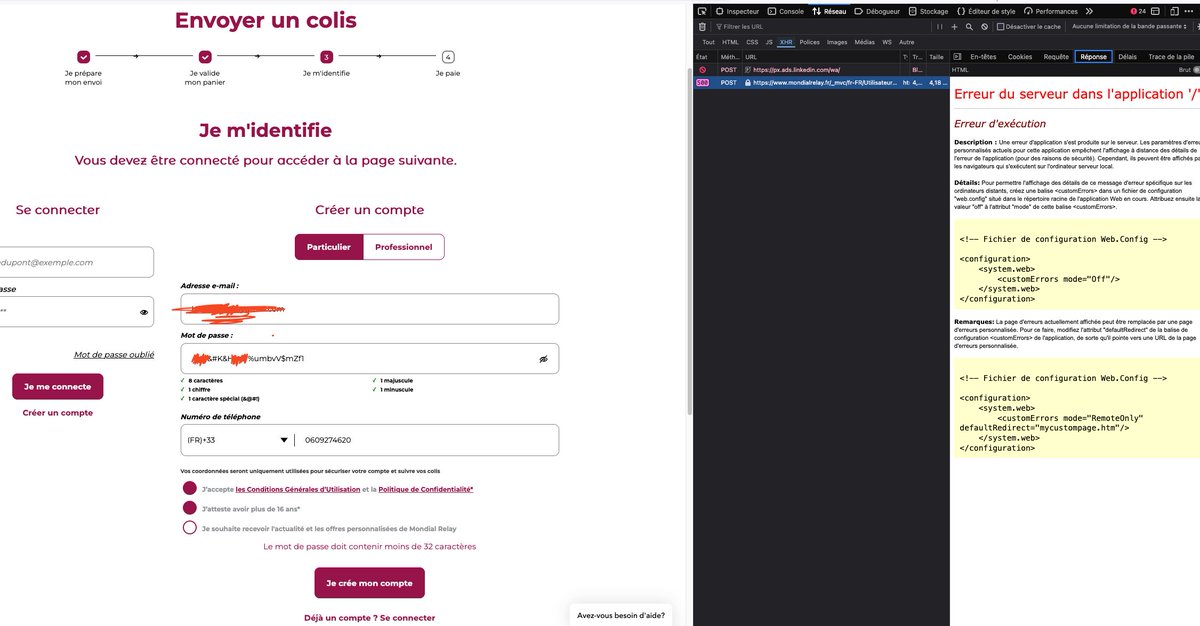
Task: Uncheck J'atteste avoir plus de 16 ans
Action: click(190, 508)
